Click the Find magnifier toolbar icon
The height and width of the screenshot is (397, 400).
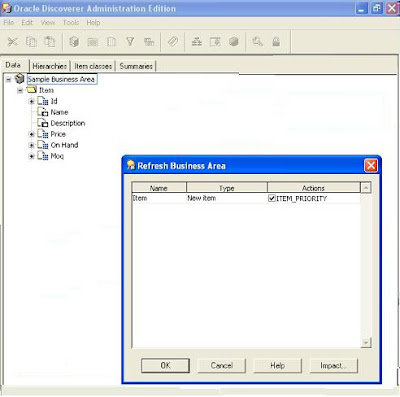[x=258, y=42]
